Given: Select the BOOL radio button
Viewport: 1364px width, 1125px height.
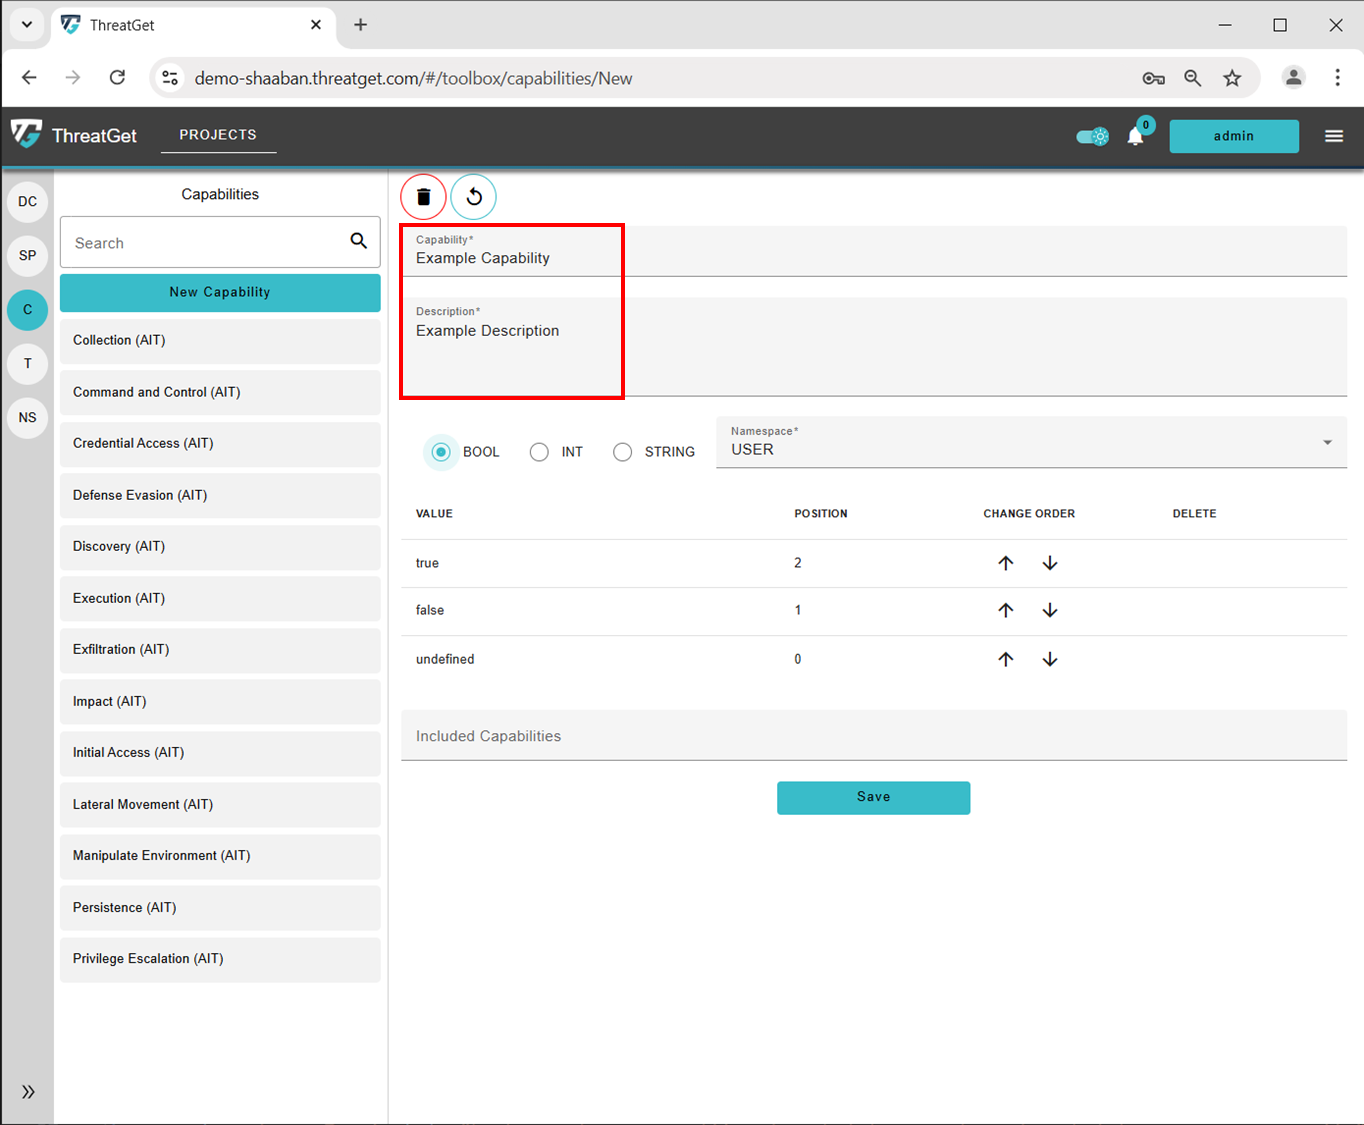Looking at the screenshot, I should click(441, 452).
